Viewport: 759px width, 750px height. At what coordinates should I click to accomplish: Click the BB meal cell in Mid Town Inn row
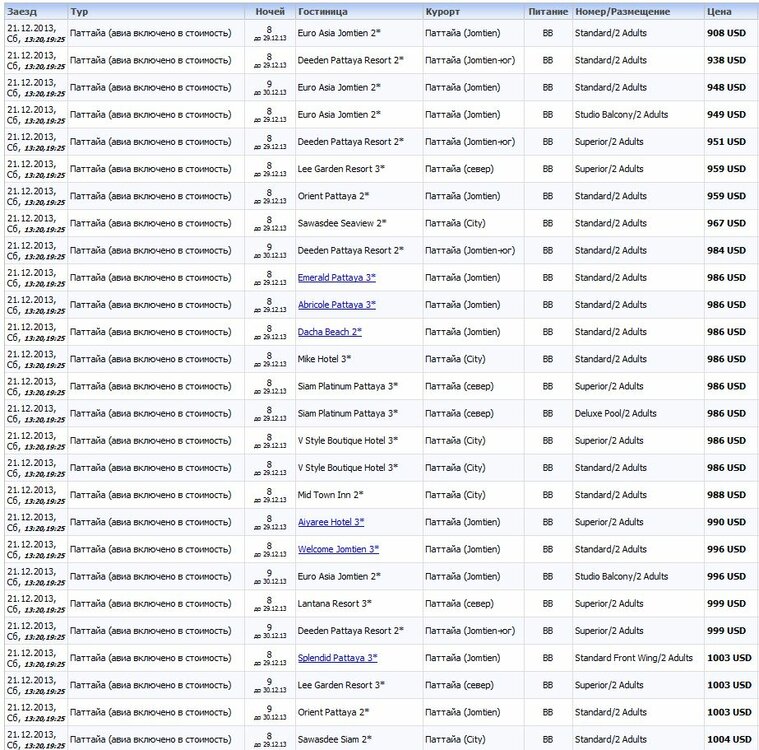click(x=548, y=495)
